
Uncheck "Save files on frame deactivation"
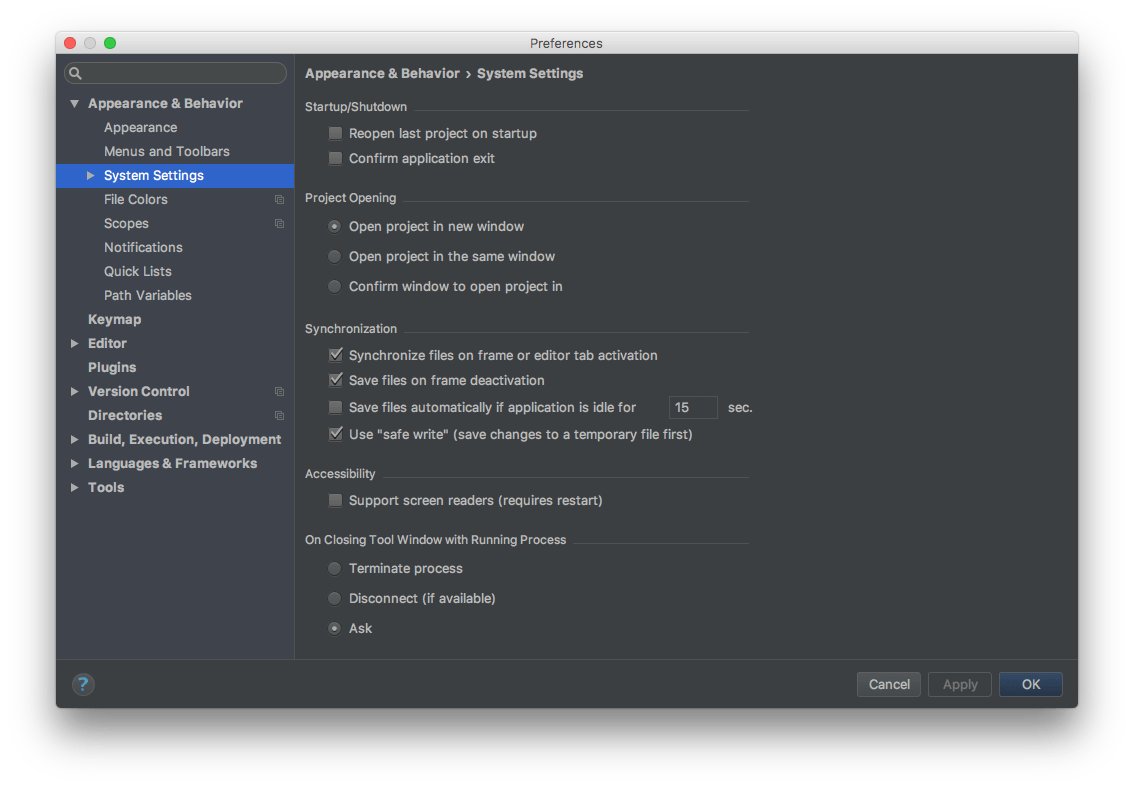pos(335,381)
